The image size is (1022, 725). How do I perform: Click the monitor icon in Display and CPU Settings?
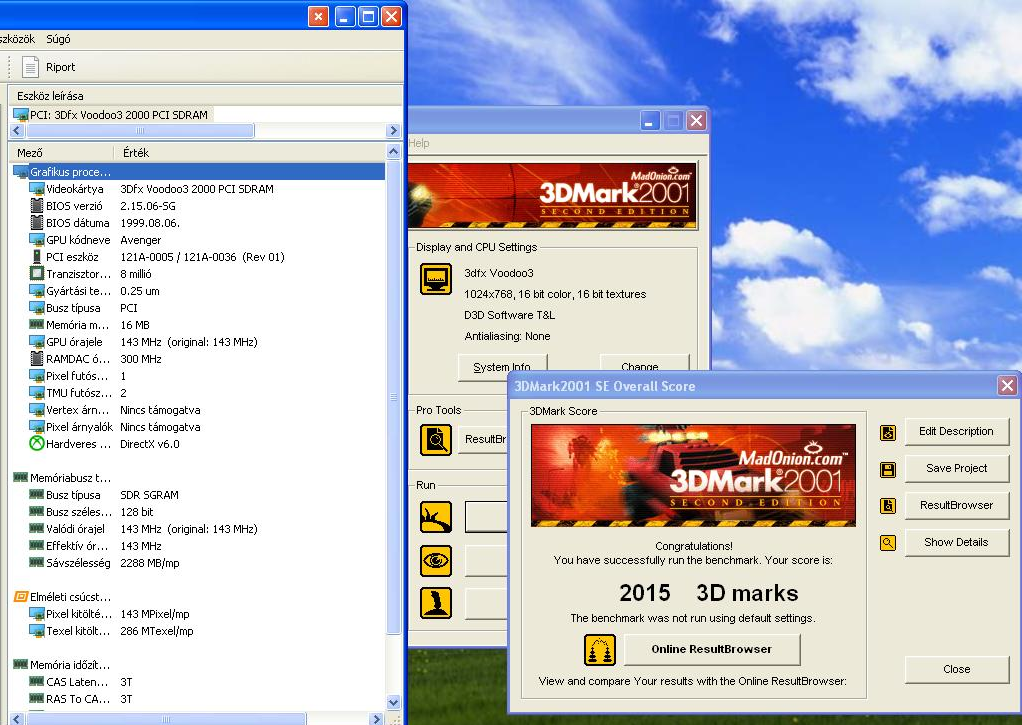coord(436,279)
